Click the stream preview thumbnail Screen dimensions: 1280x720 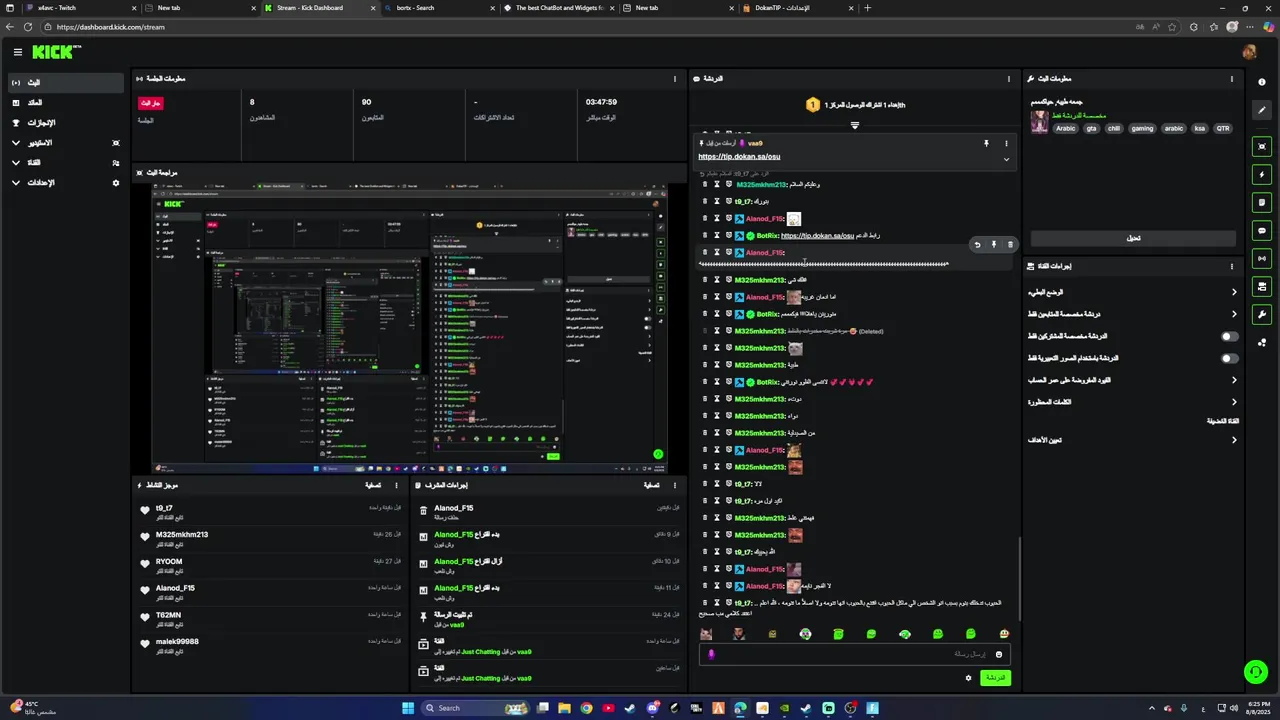pyautogui.click(x=409, y=328)
